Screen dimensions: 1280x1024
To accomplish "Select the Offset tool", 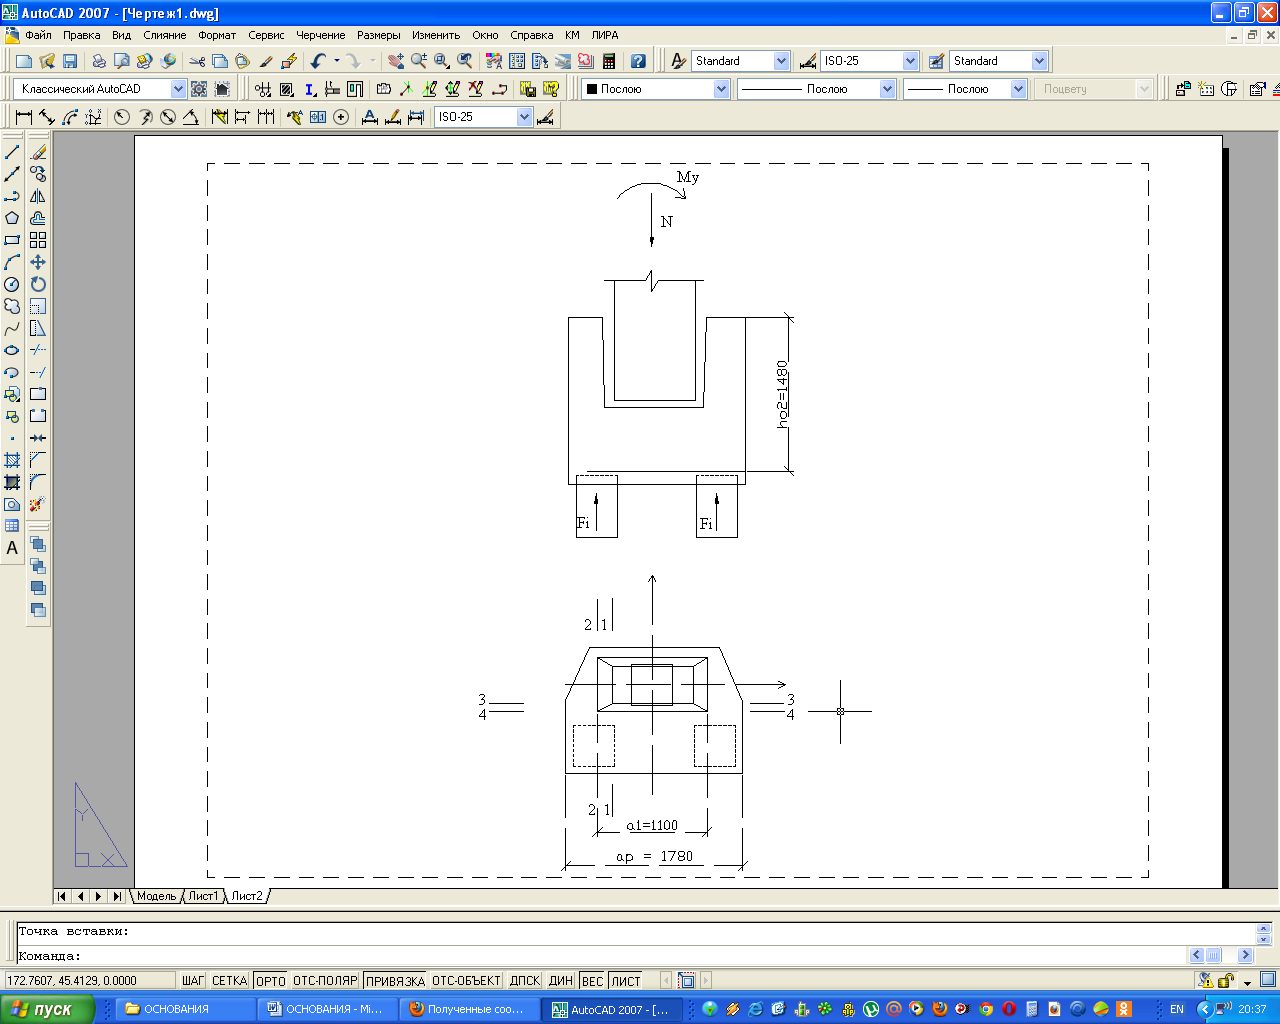I will pyautogui.click(x=38, y=218).
